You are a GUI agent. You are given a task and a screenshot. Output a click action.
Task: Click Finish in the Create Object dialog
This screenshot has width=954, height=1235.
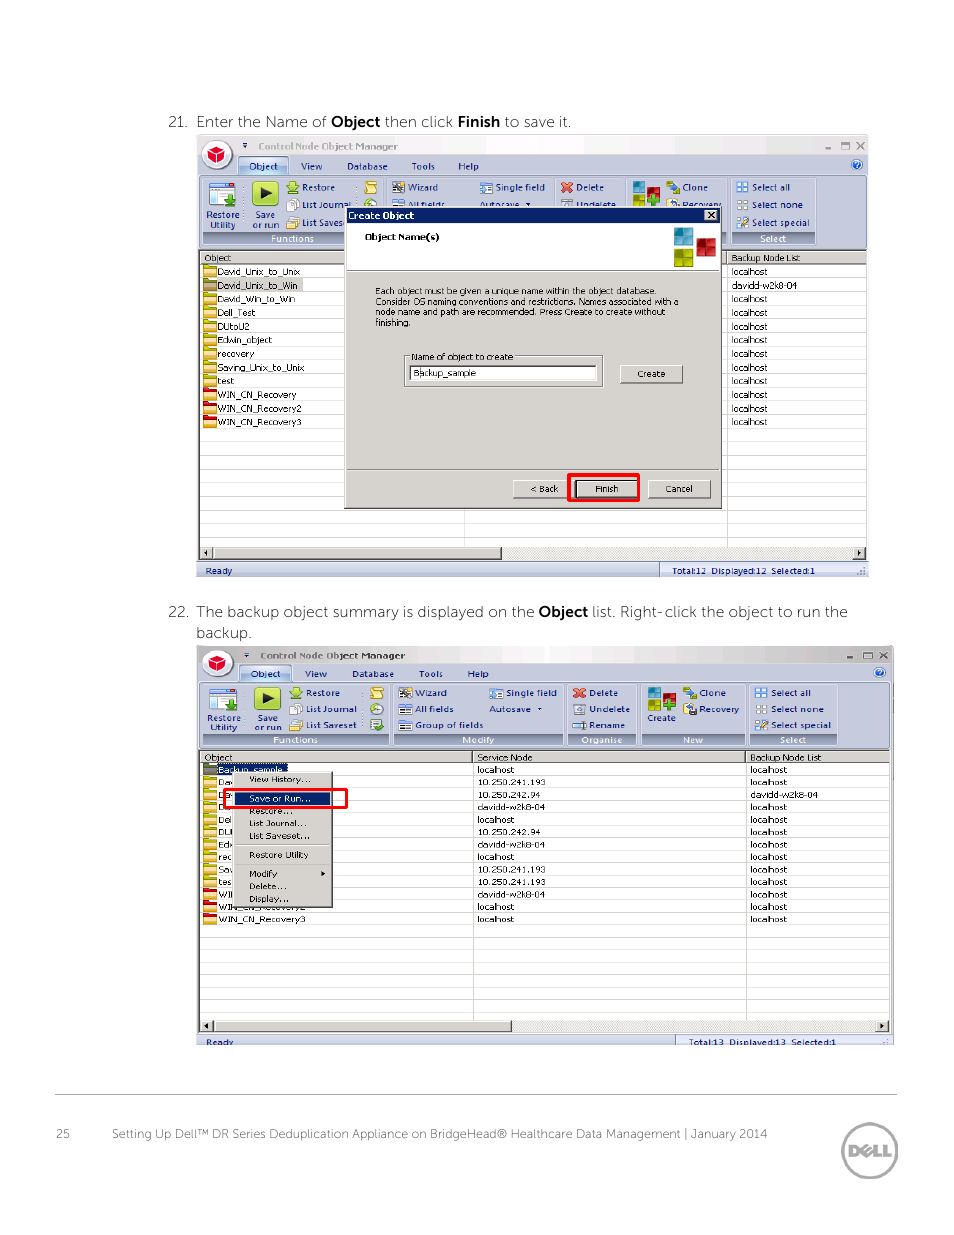click(x=606, y=489)
